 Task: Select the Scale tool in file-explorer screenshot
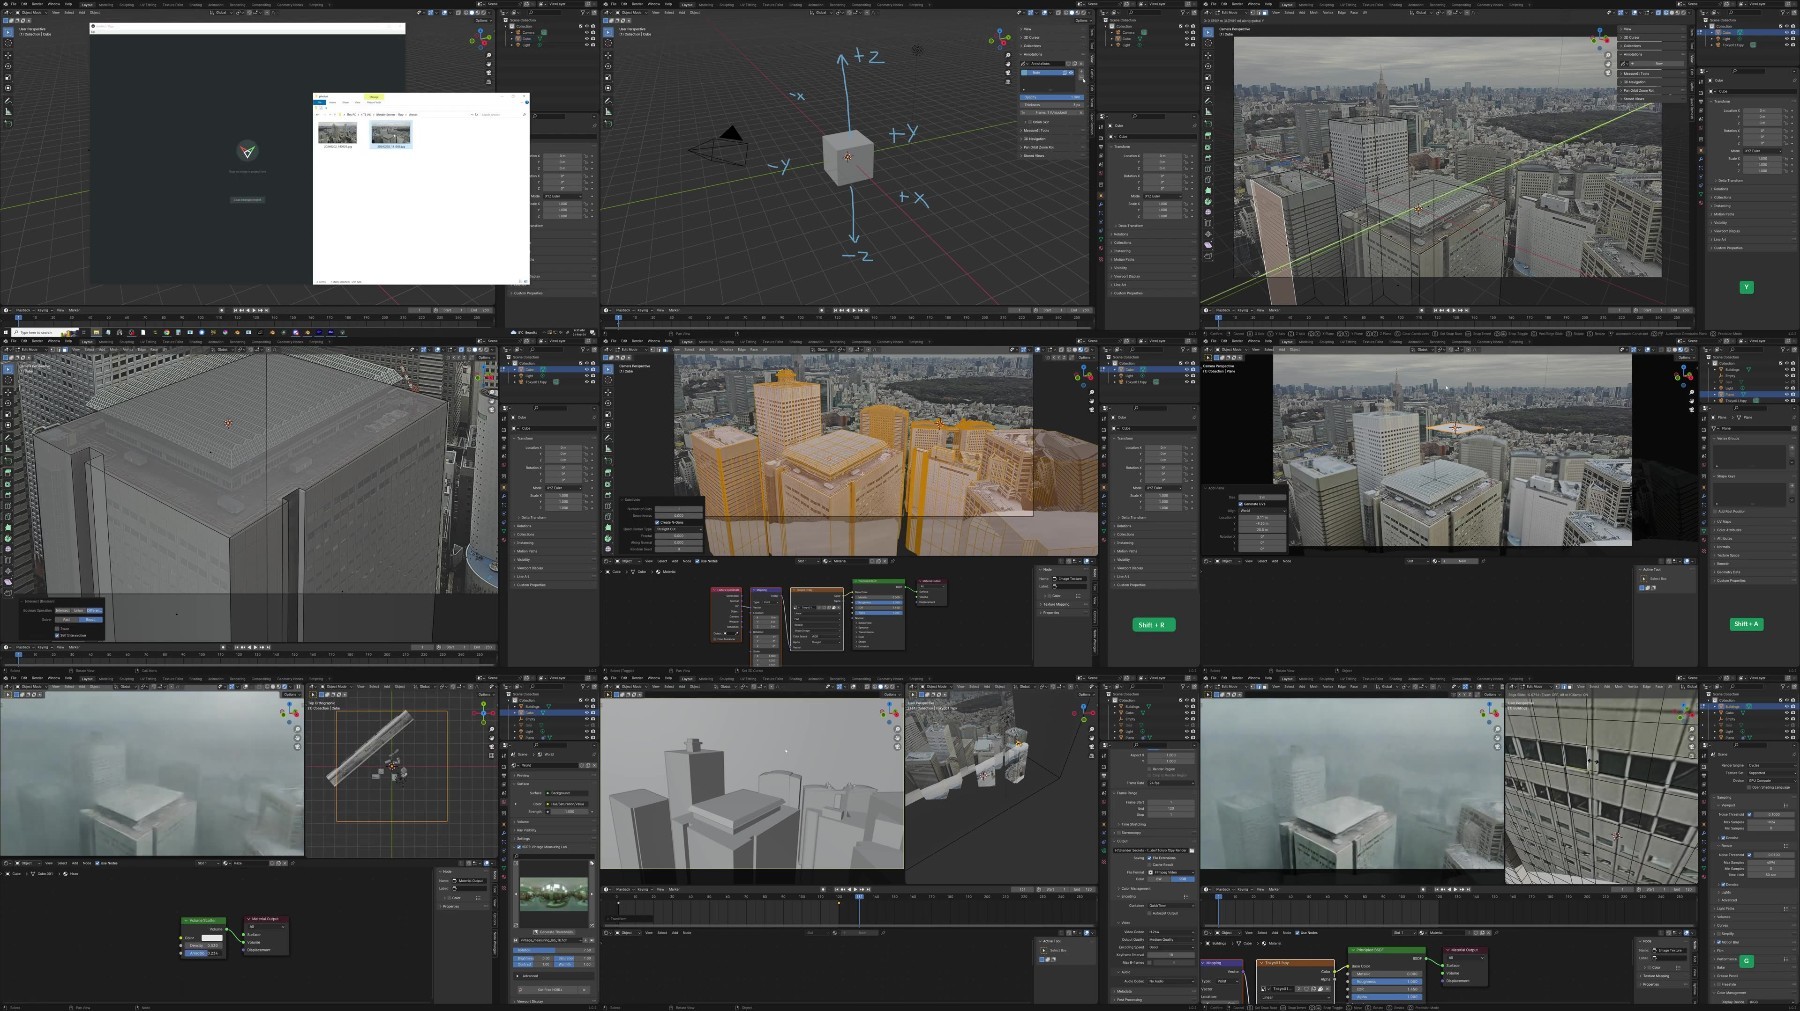click(8, 75)
